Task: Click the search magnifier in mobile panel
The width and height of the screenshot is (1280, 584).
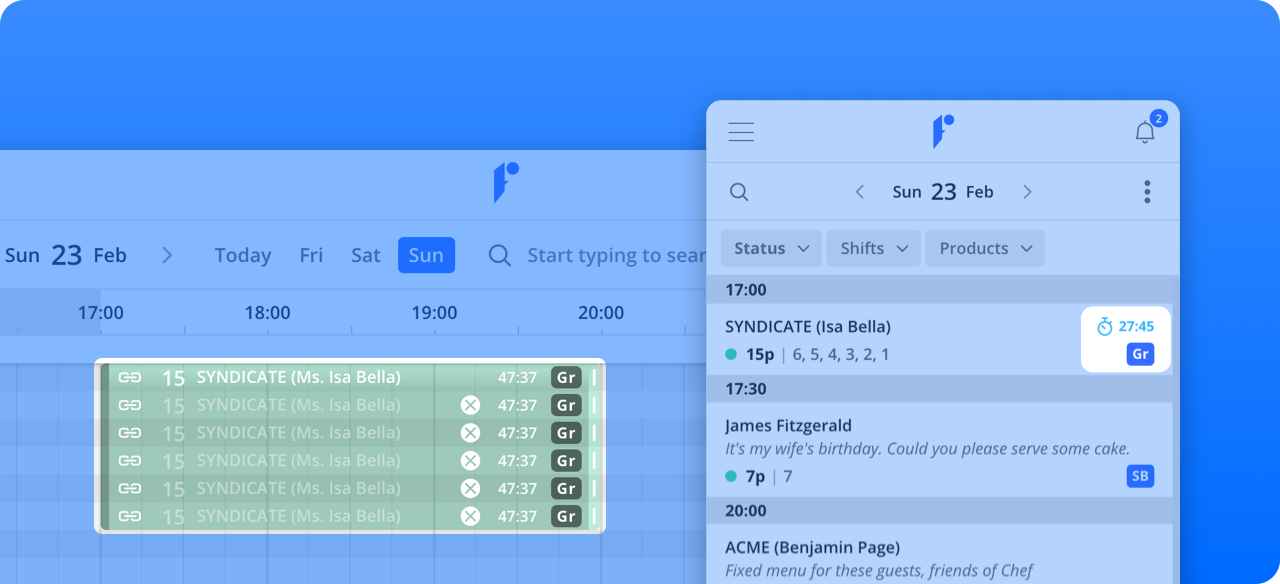Action: tap(739, 192)
